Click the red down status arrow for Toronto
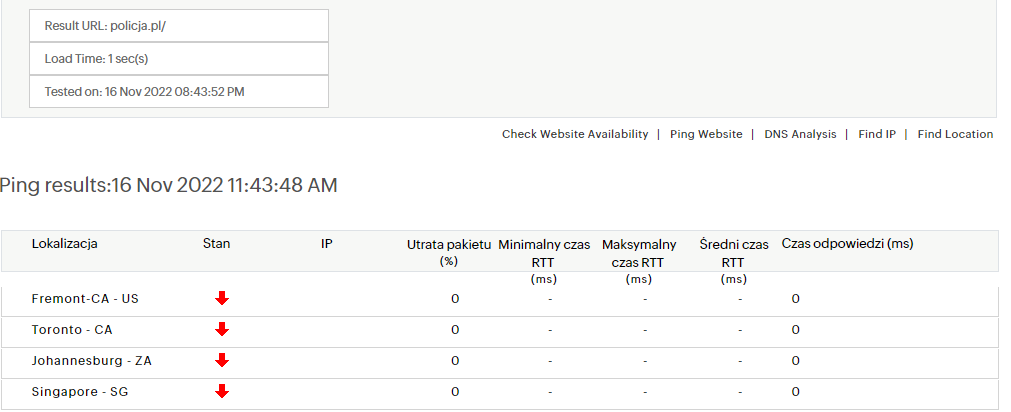1011x412 pixels. point(222,329)
